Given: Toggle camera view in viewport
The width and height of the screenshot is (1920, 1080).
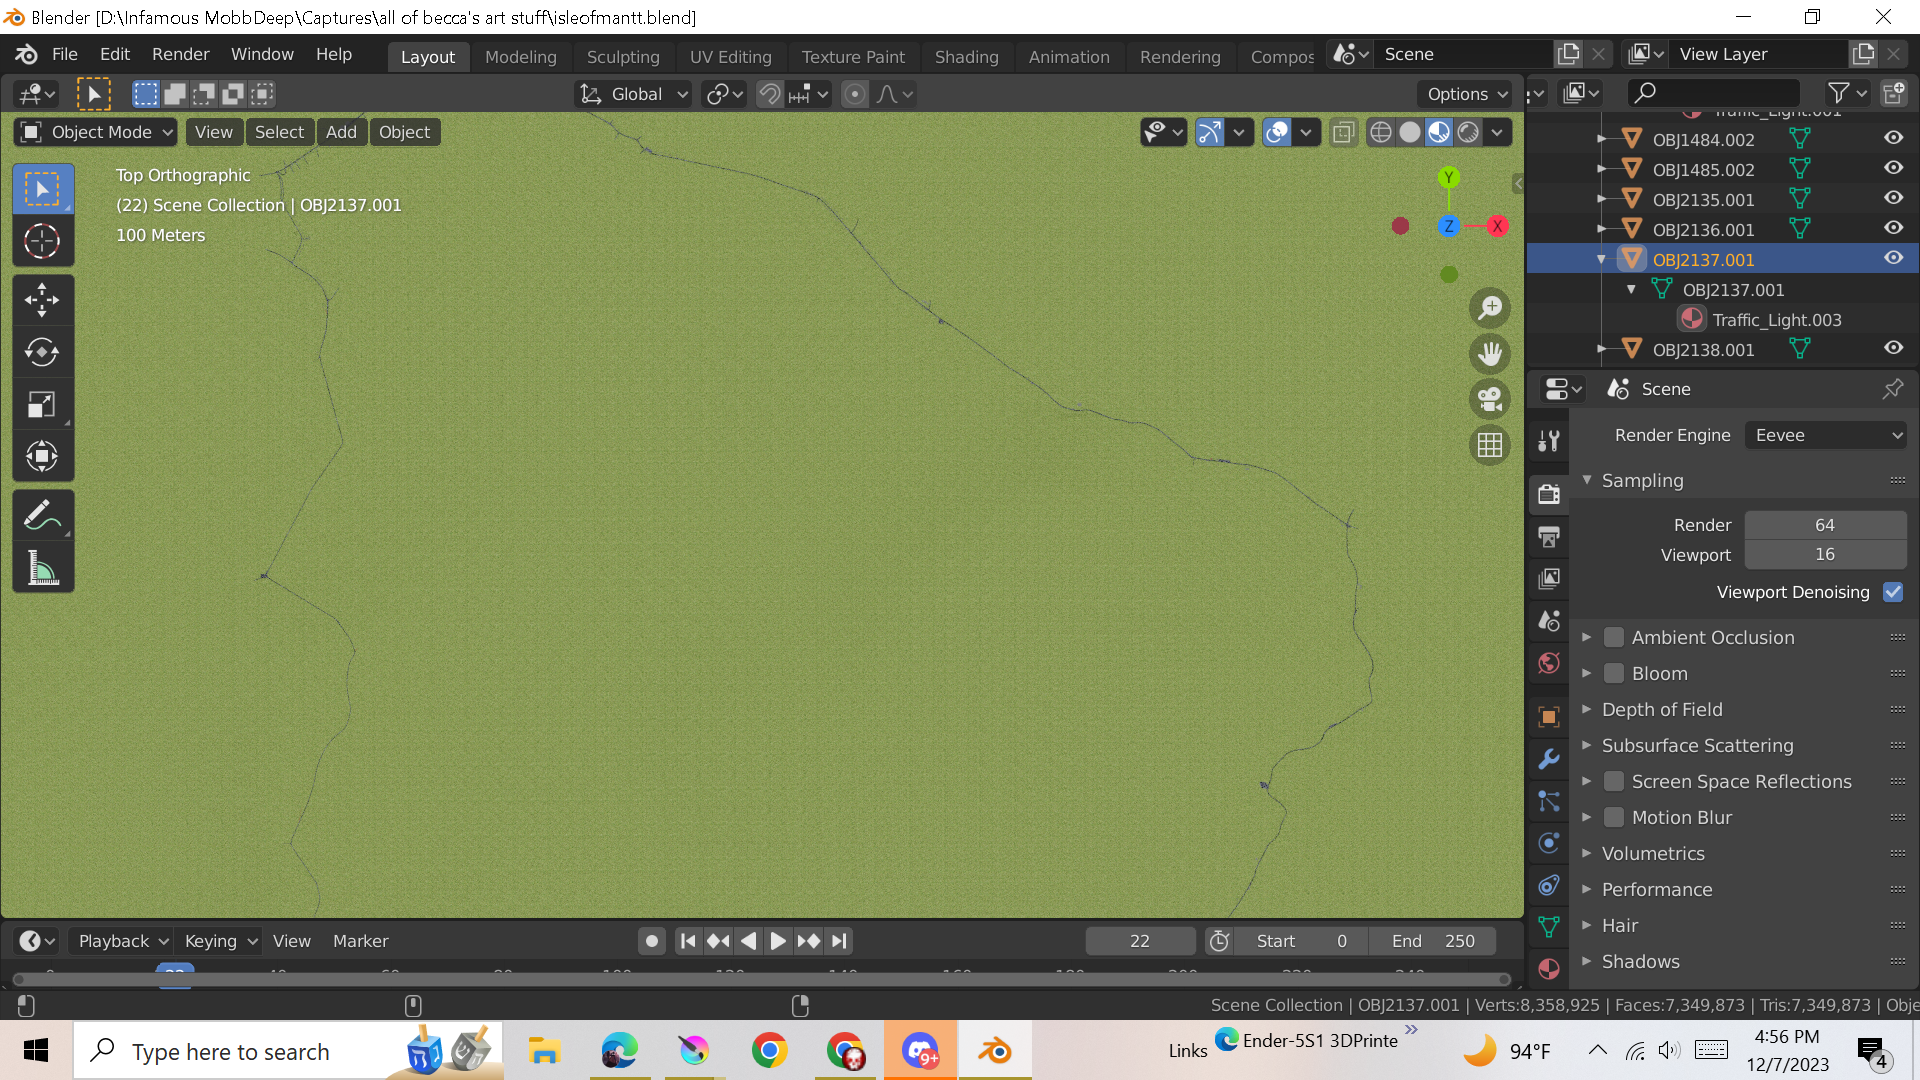Looking at the screenshot, I should (x=1490, y=399).
